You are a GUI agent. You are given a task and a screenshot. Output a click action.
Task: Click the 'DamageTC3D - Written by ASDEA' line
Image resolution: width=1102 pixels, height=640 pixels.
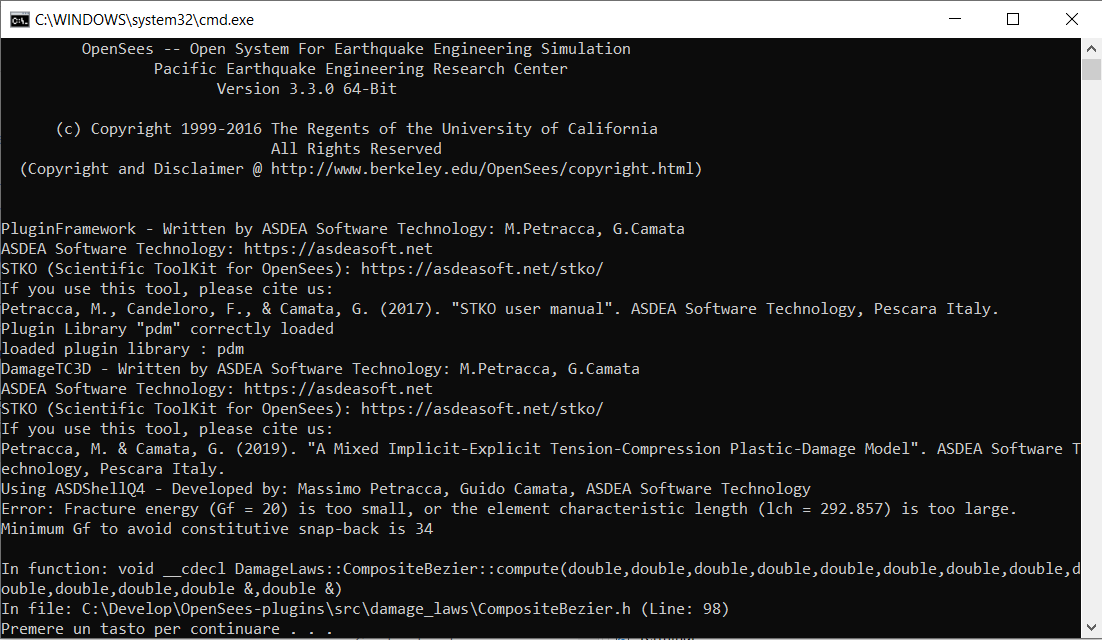tap(320, 368)
